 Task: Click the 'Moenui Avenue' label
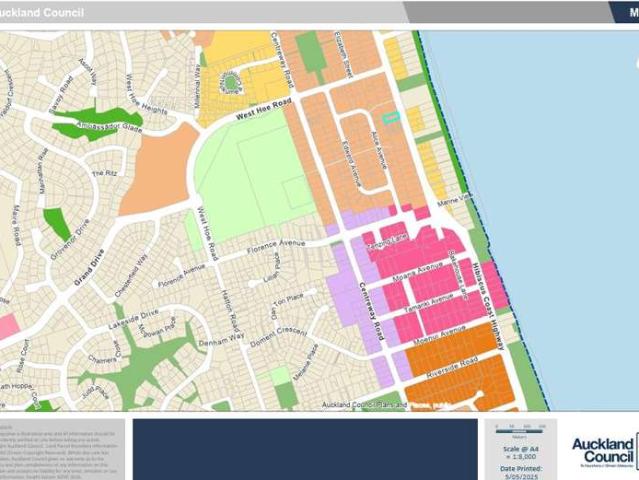pos(439,335)
